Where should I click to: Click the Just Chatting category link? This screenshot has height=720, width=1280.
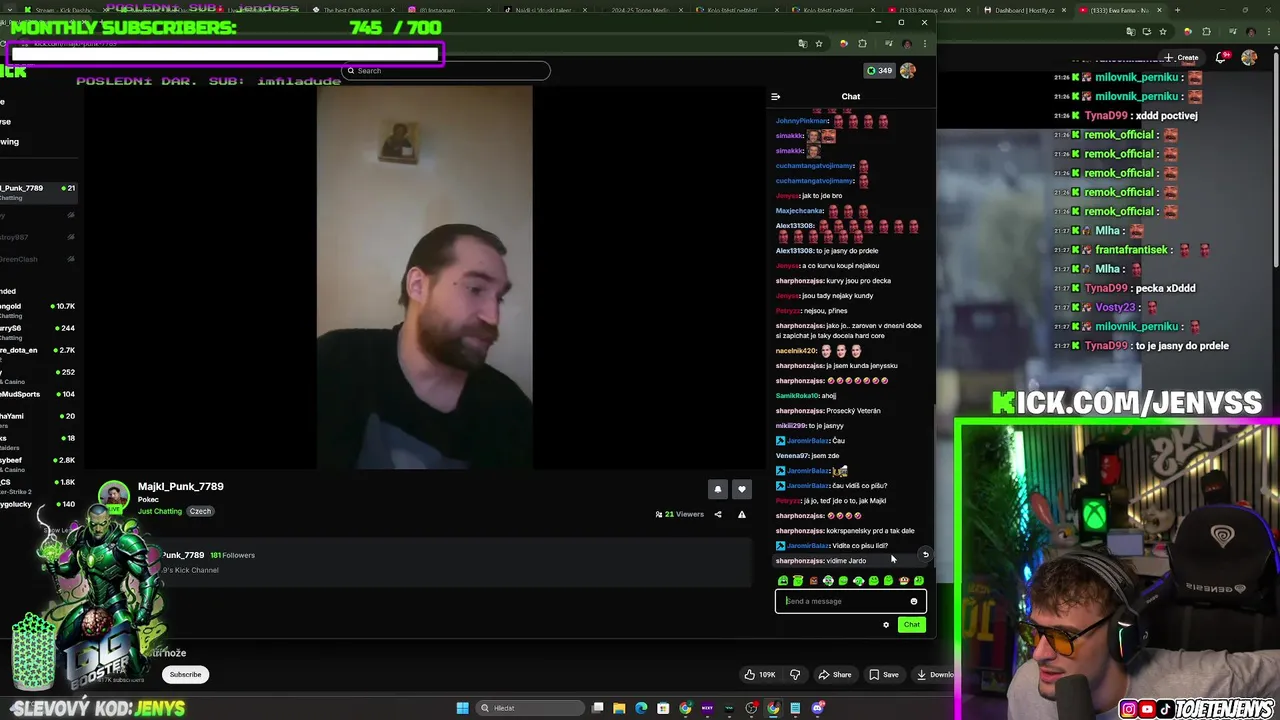[160, 511]
